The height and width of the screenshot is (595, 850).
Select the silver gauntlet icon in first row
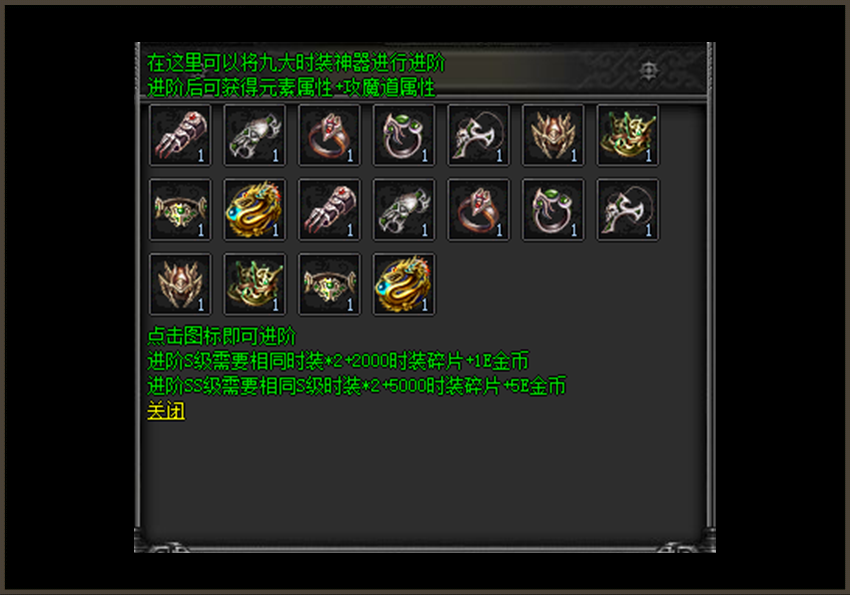coord(255,135)
